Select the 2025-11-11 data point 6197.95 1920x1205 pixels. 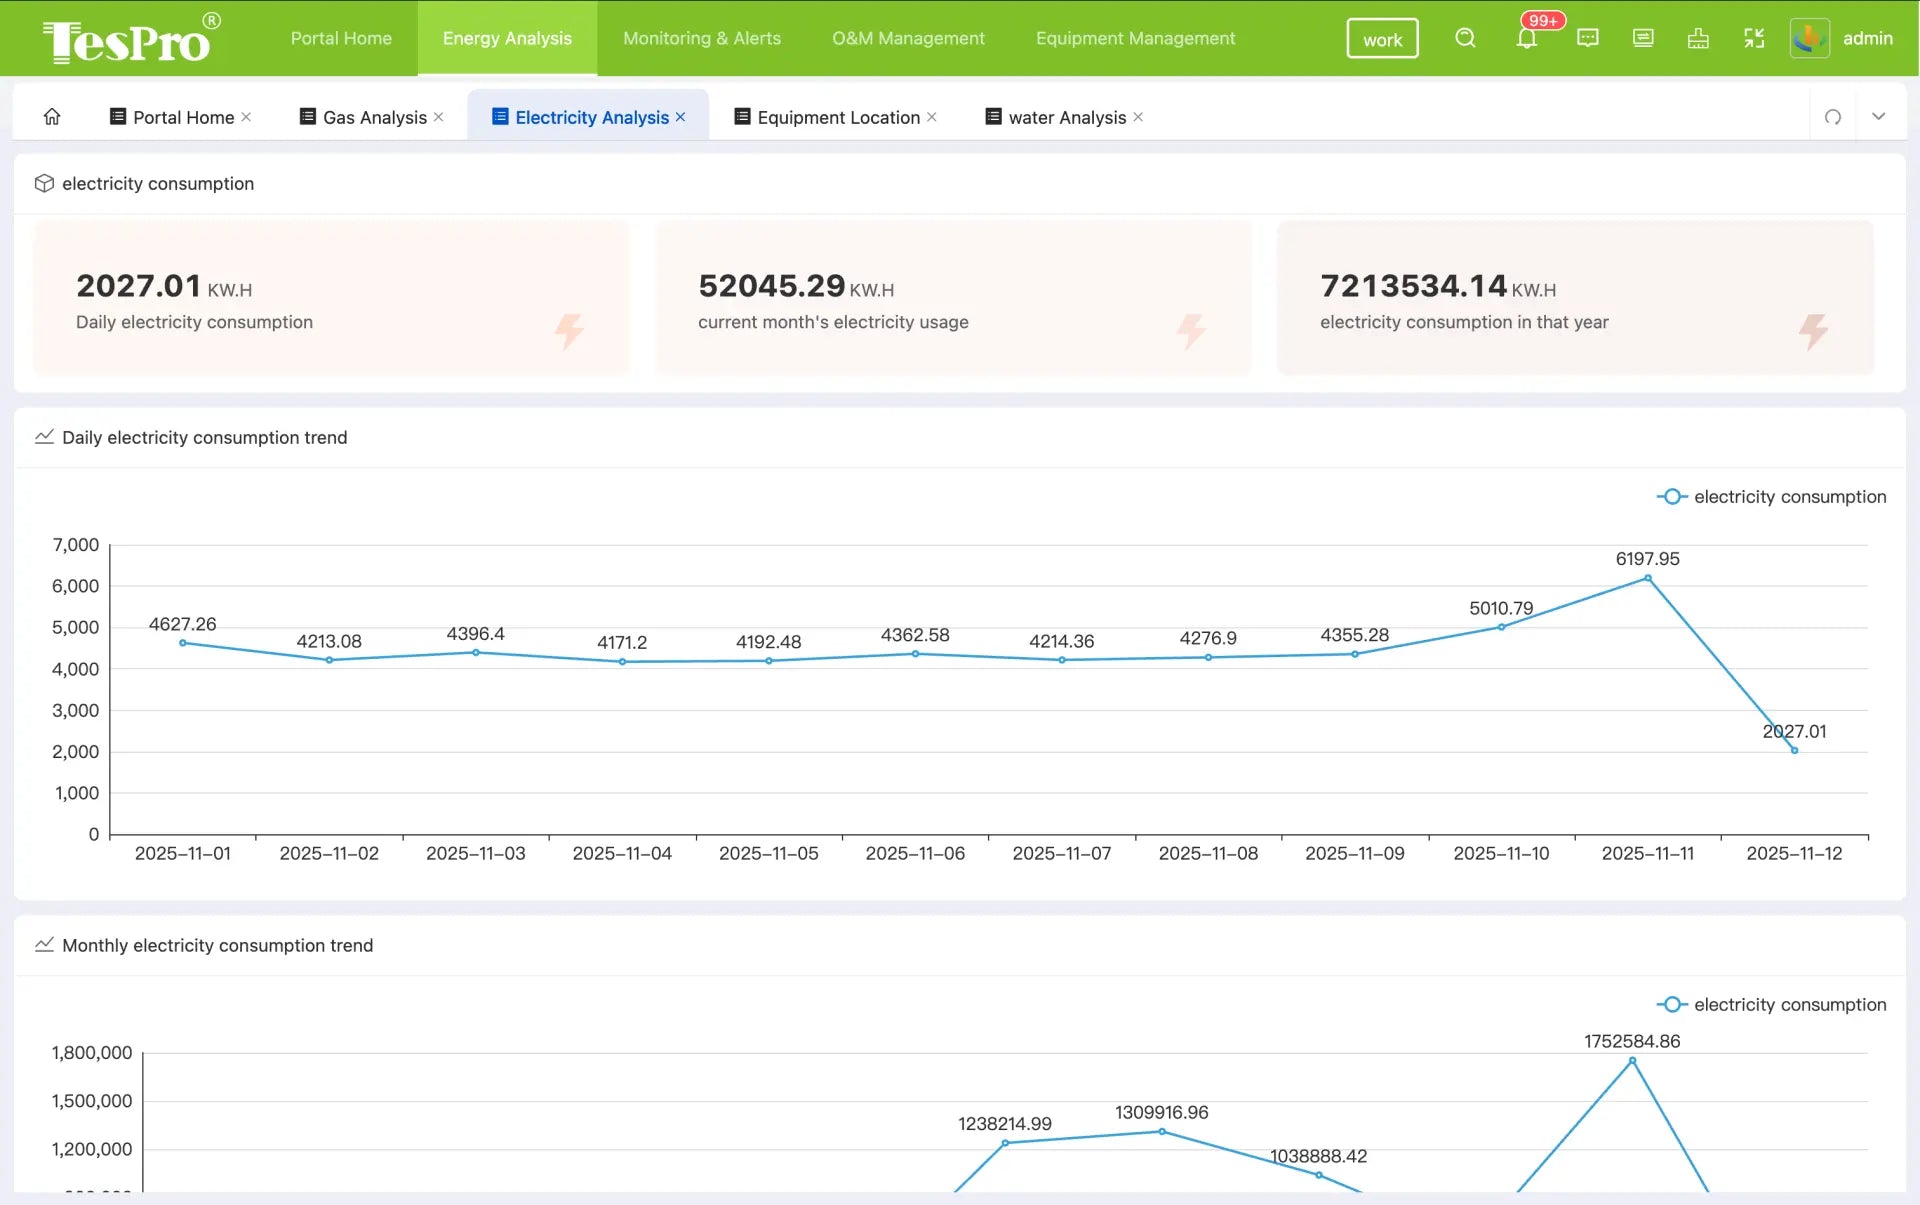tap(1648, 578)
